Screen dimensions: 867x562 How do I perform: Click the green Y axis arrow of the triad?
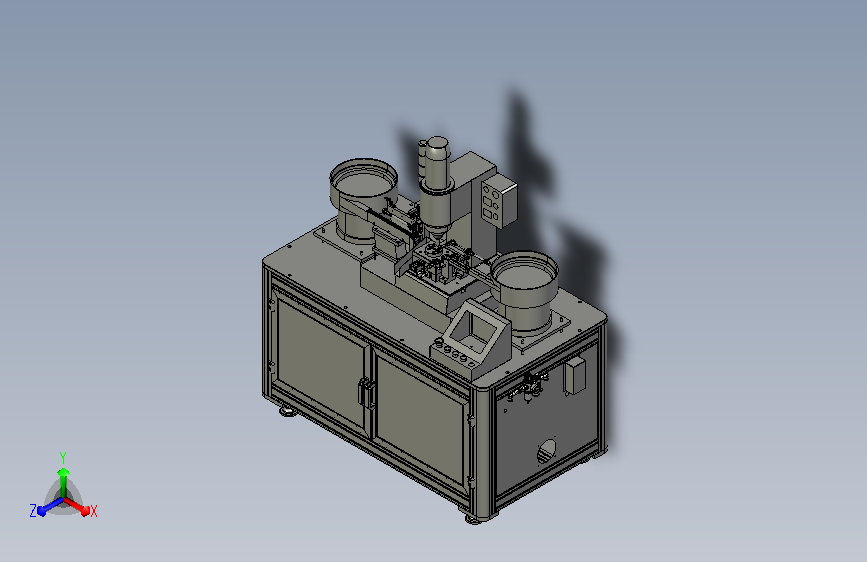pos(64,481)
